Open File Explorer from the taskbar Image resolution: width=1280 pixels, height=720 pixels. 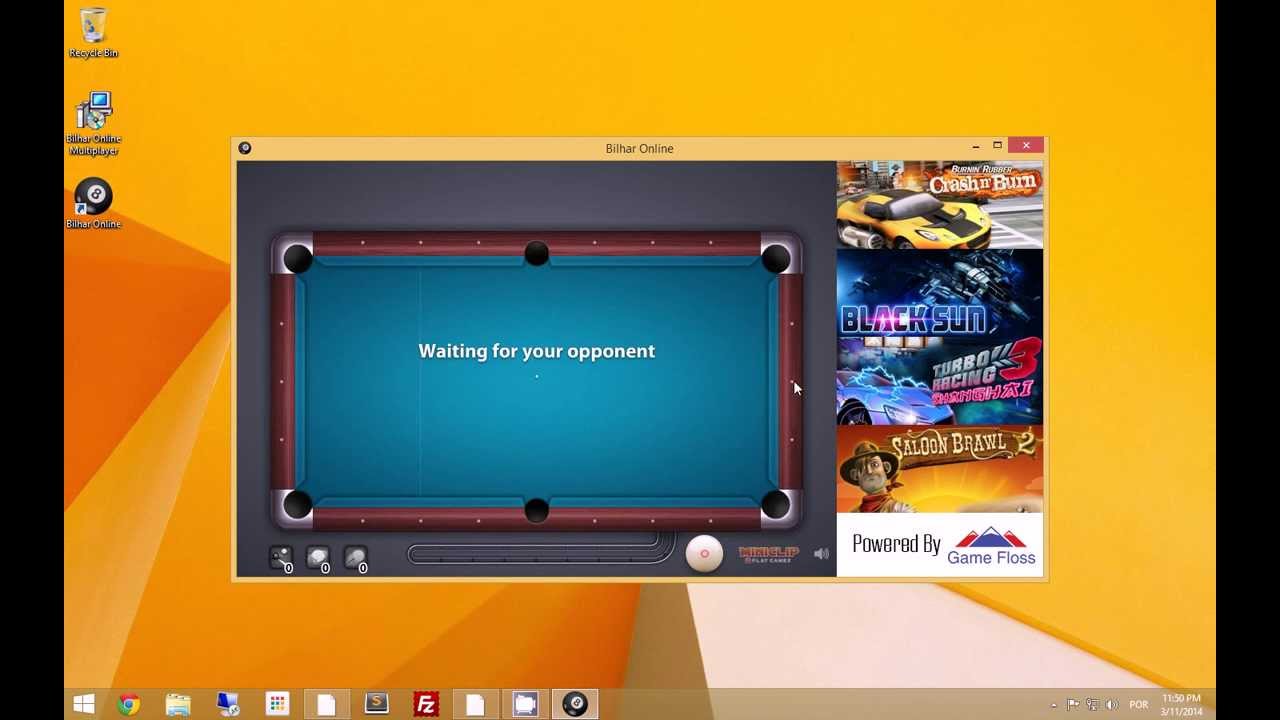pos(178,704)
